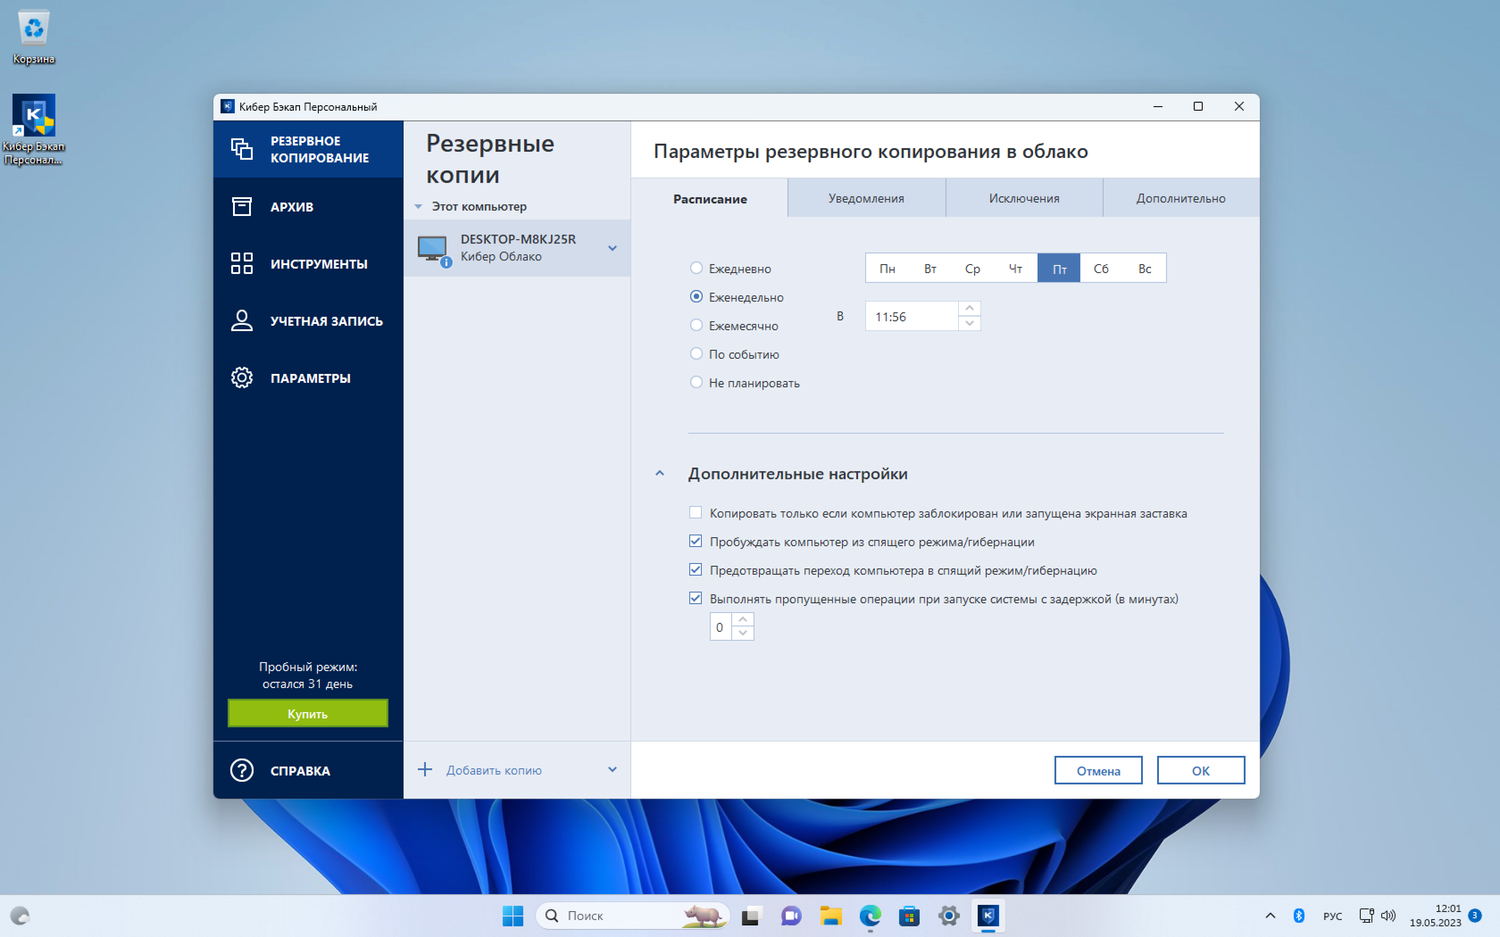Select the Корзина desktop icon

(x=34, y=38)
